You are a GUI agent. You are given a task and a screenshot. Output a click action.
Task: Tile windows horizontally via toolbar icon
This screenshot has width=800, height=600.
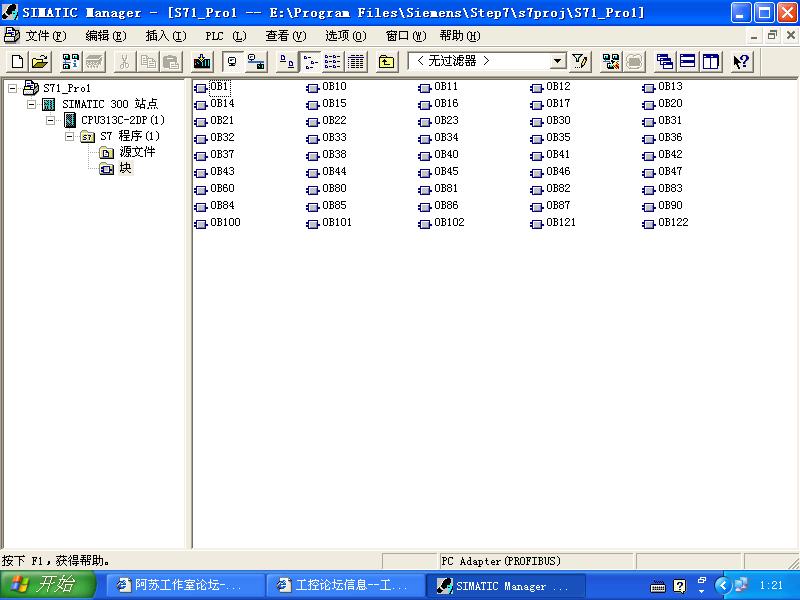(x=687, y=62)
